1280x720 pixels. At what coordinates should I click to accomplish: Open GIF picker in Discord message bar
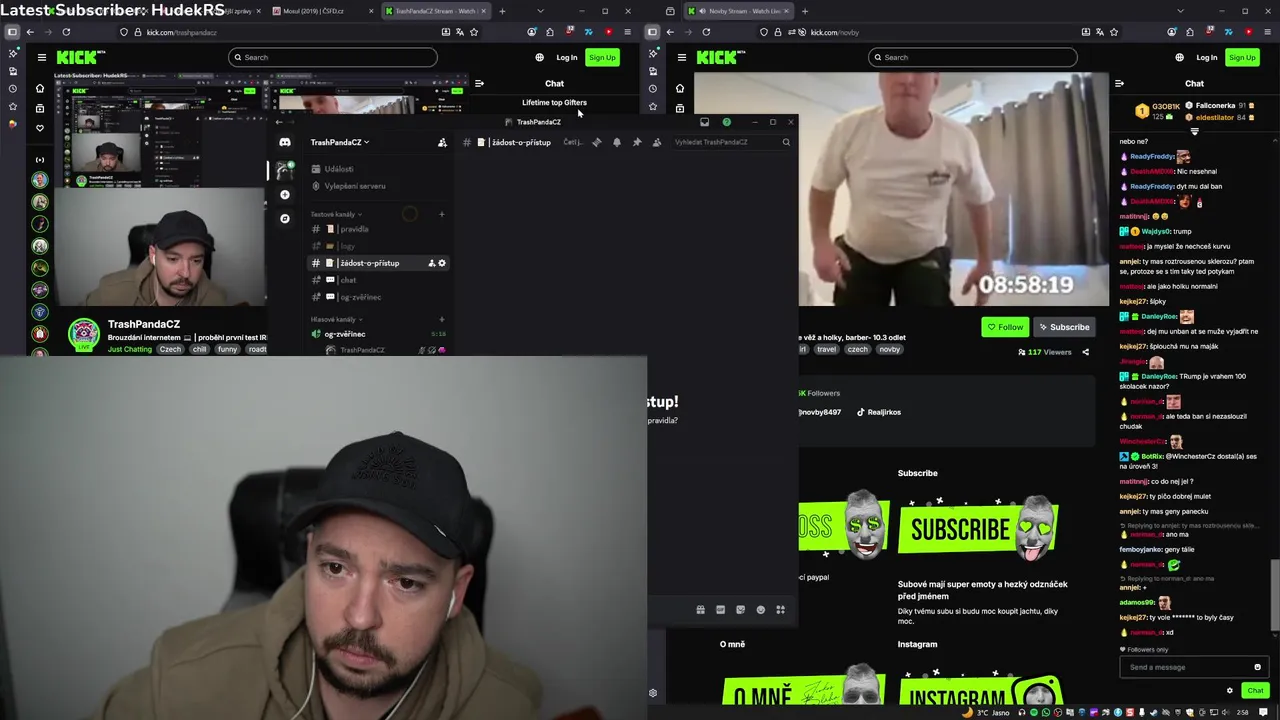click(x=720, y=609)
